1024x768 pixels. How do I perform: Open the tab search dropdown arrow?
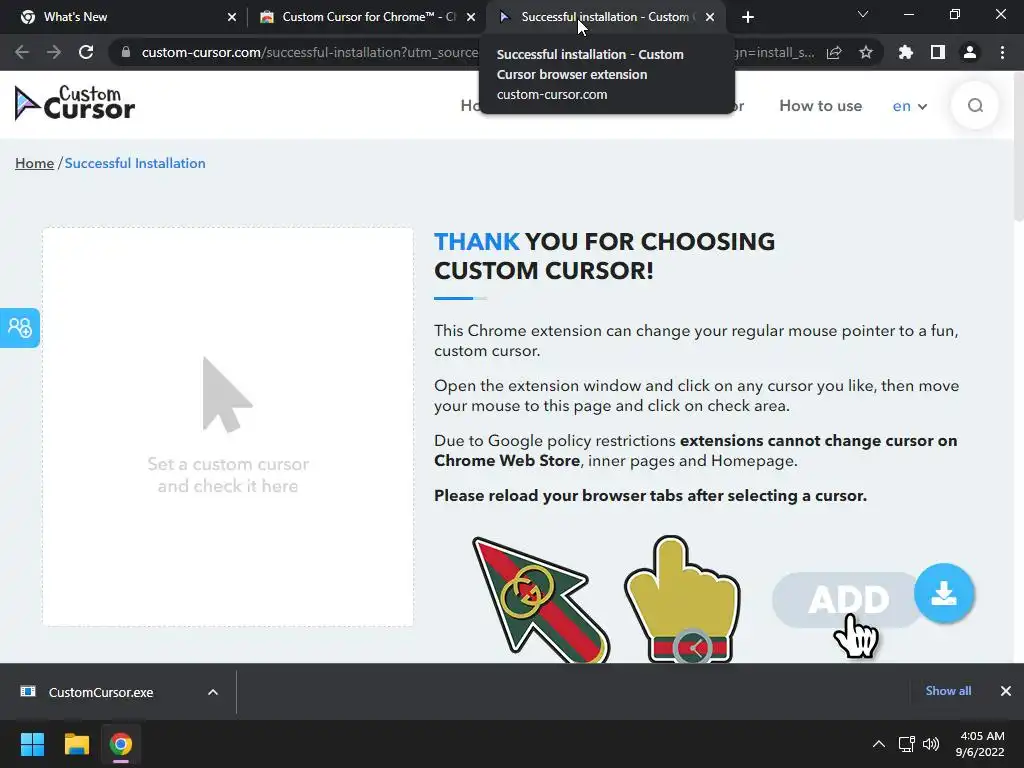point(863,14)
